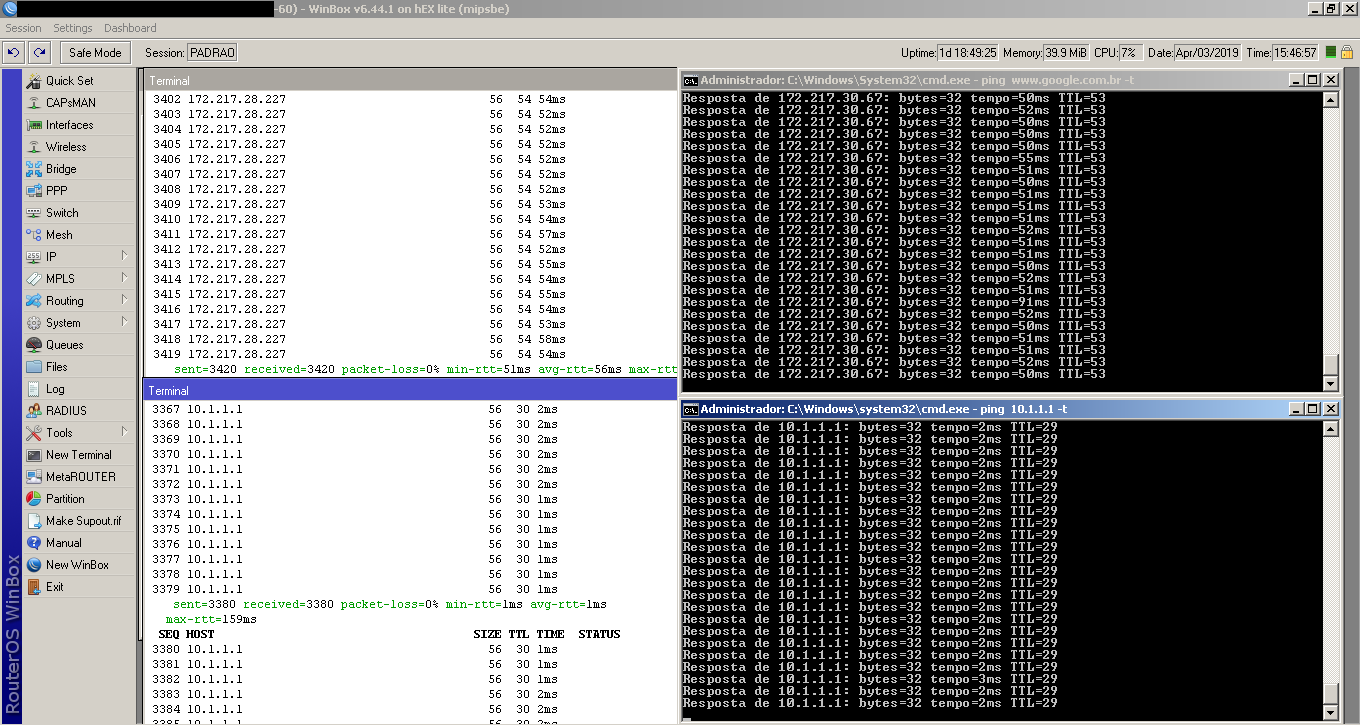Click the Session field showing PADRAO

[212, 53]
